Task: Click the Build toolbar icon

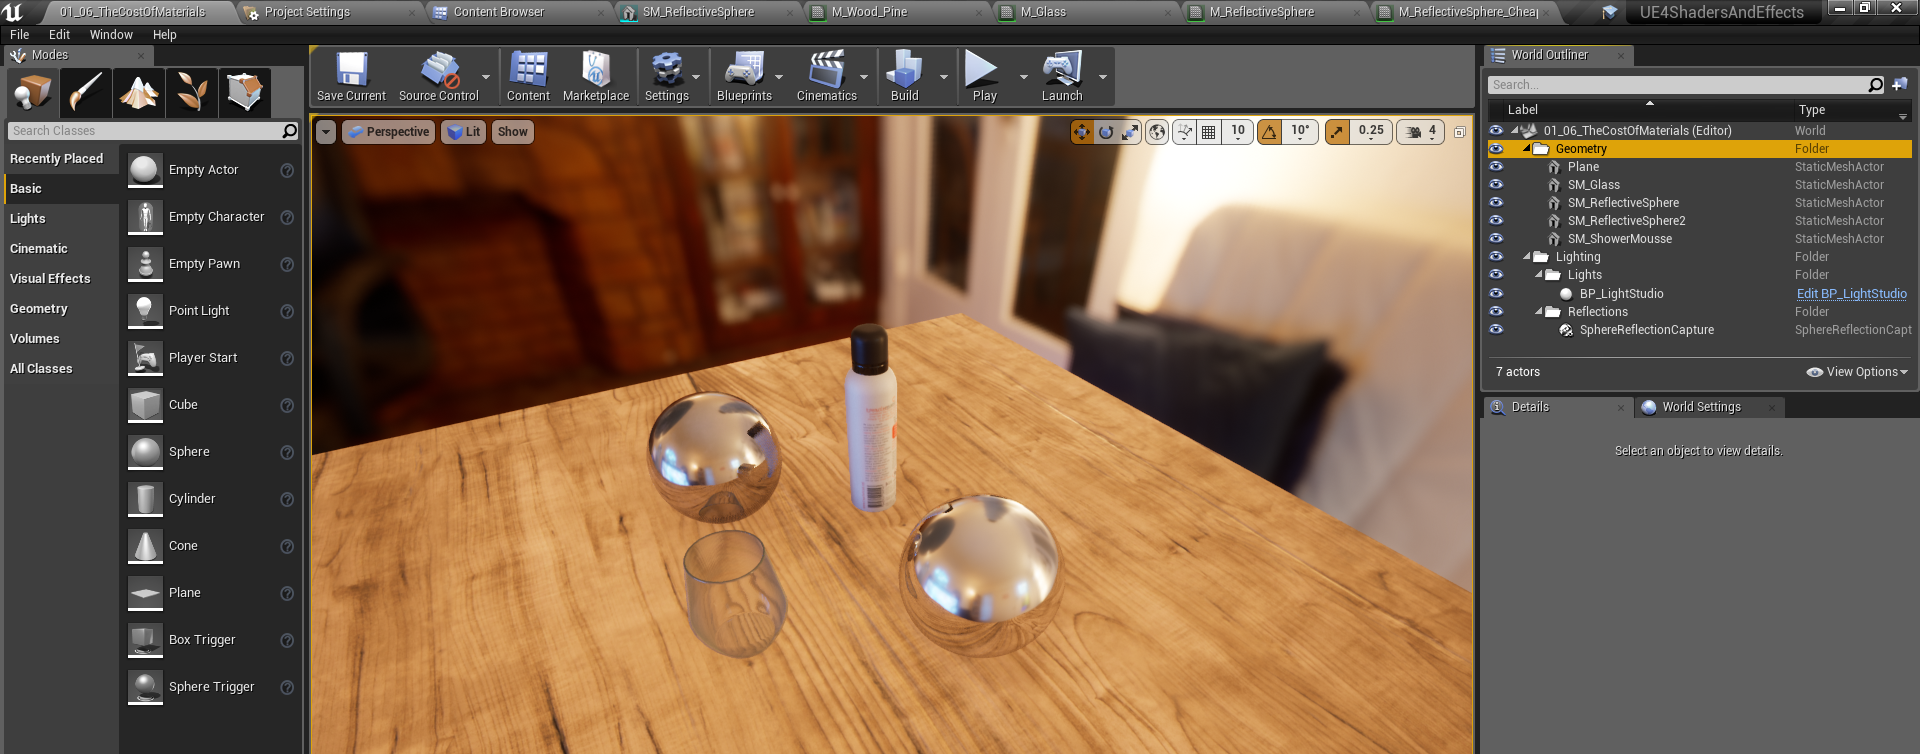Action: click(905, 77)
